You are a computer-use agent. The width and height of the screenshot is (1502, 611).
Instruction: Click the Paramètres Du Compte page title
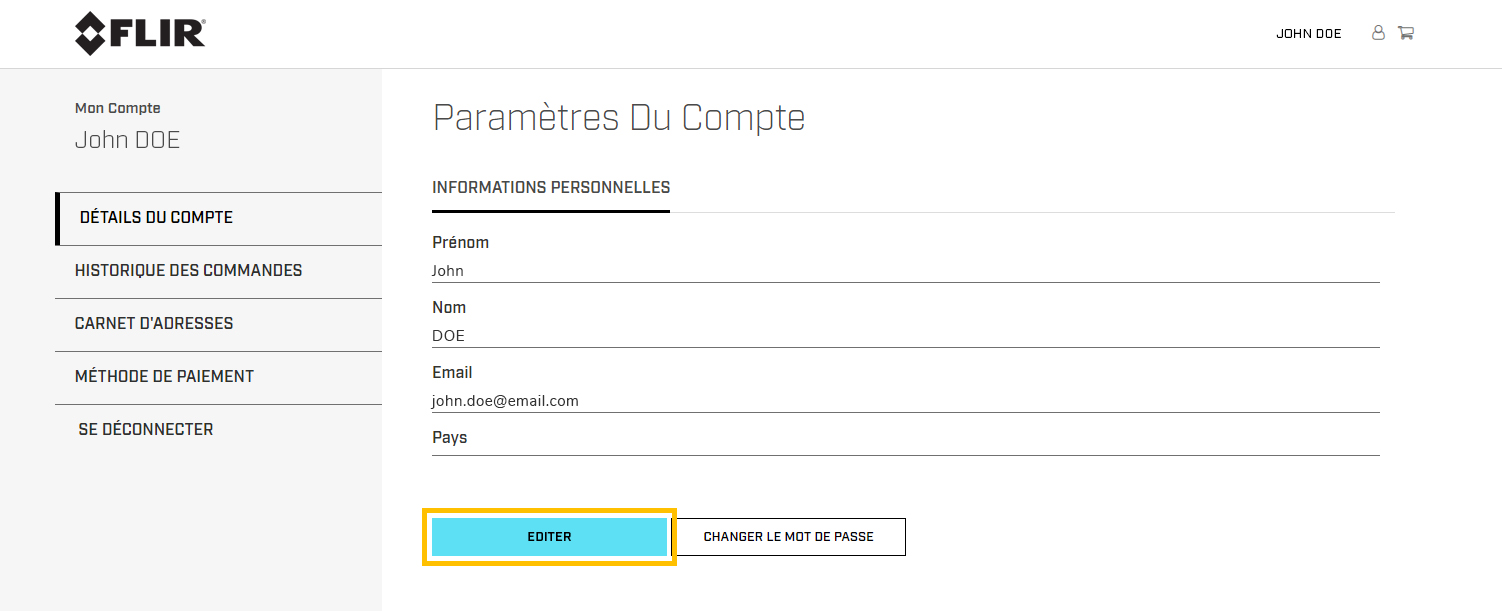(x=618, y=118)
